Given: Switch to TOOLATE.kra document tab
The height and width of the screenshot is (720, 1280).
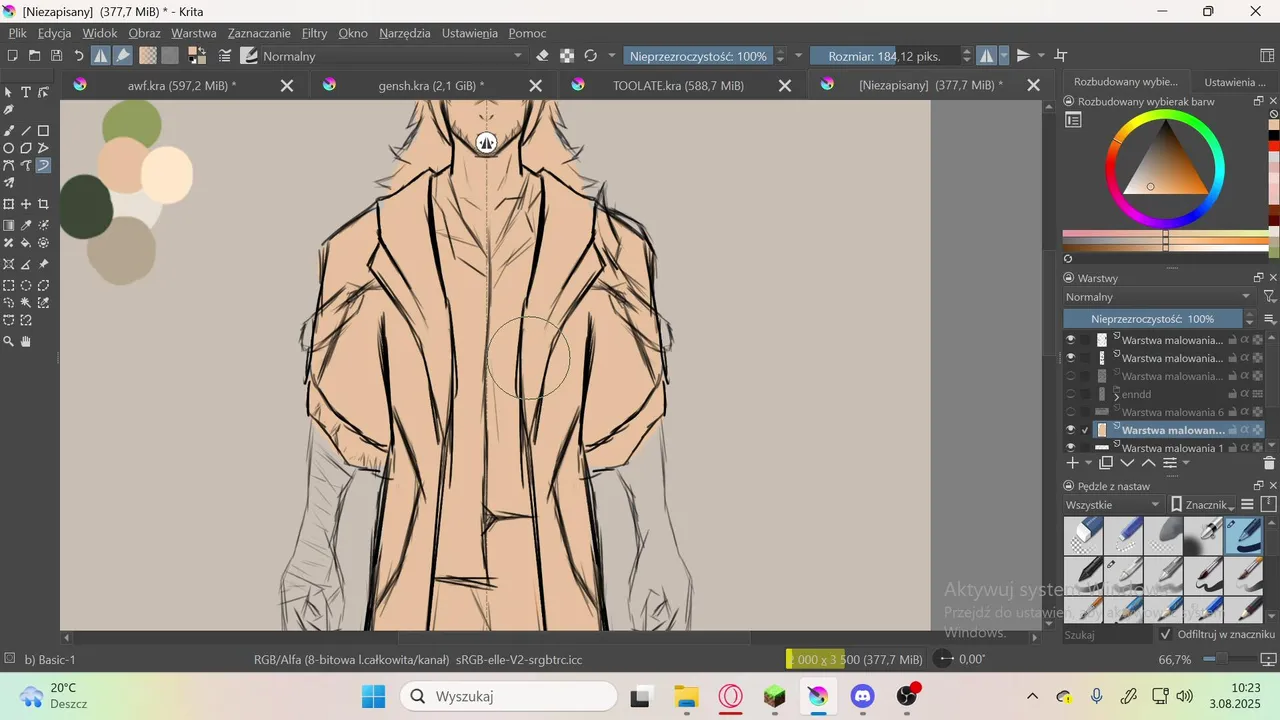Looking at the screenshot, I should (679, 86).
